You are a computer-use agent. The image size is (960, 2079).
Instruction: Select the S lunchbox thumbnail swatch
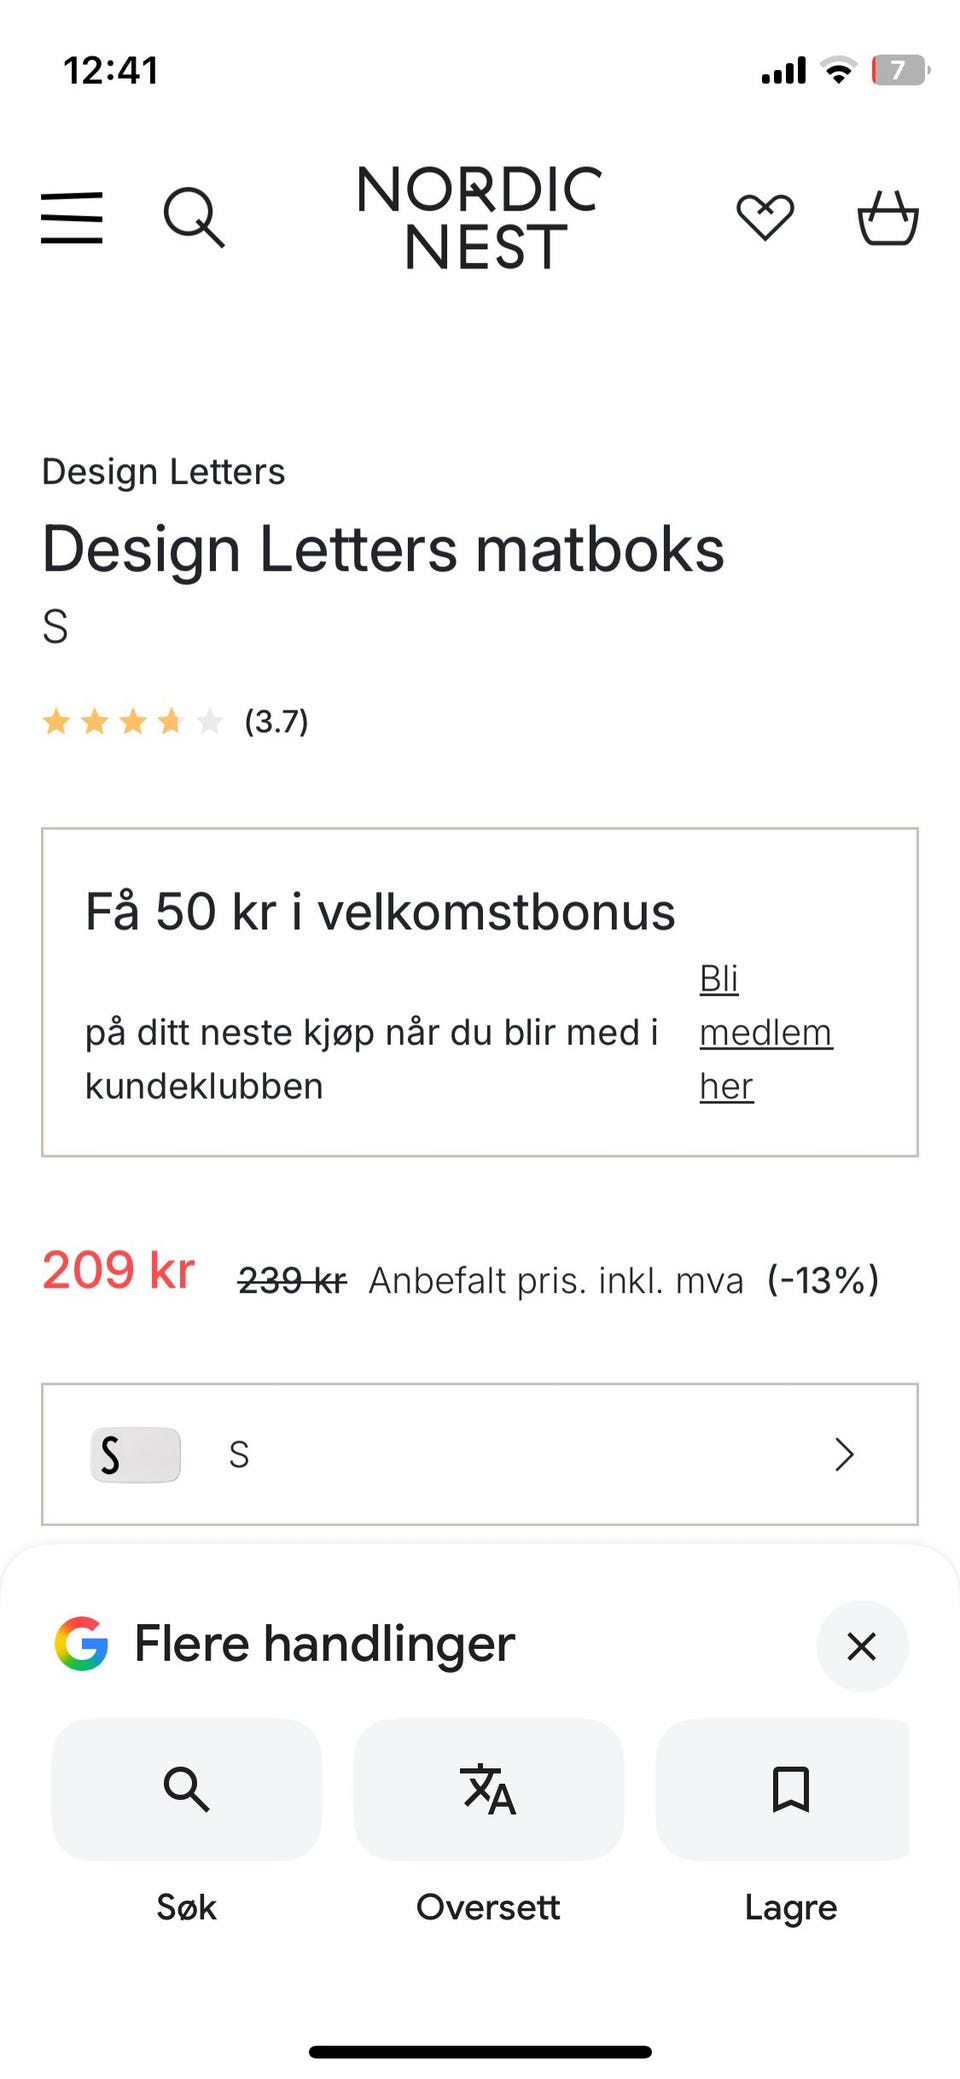(x=136, y=1454)
